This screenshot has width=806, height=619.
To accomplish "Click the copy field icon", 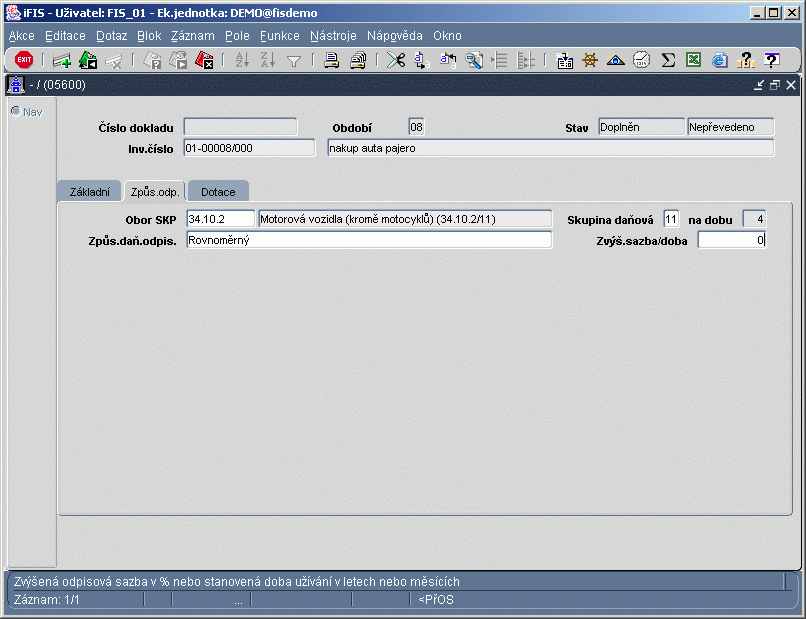I will point(422,61).
